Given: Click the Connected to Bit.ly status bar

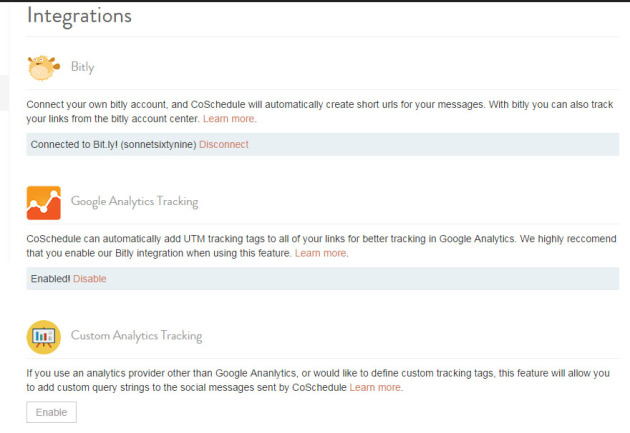Looking at the screenshot, I should point(323,145).
